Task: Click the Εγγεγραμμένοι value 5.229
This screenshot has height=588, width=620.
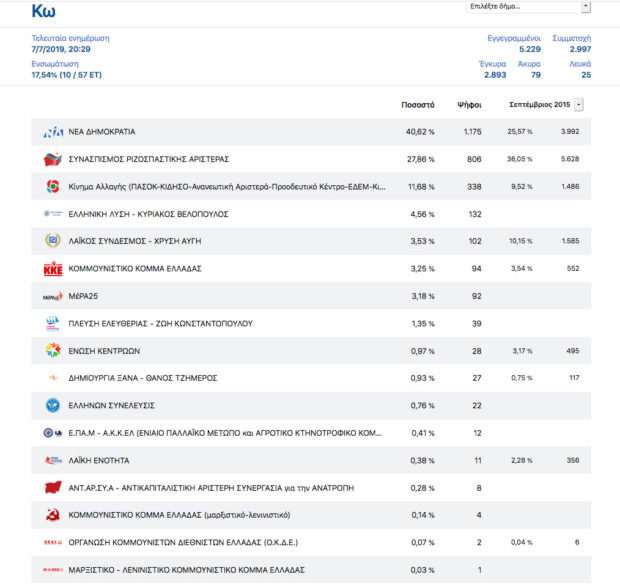Action: click(530, 49)
